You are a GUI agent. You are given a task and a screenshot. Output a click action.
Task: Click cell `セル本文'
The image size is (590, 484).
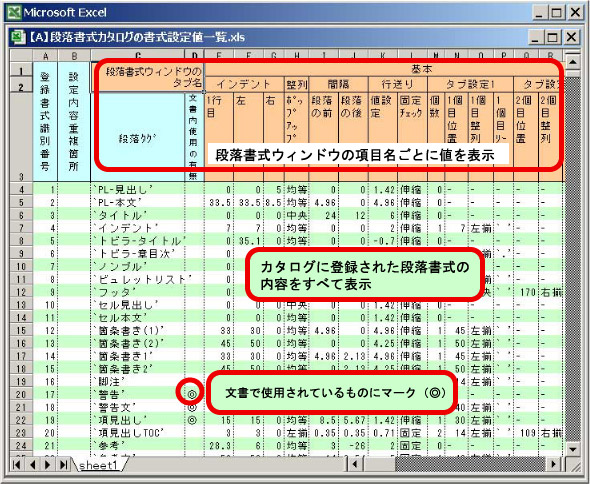click(138, 318)
